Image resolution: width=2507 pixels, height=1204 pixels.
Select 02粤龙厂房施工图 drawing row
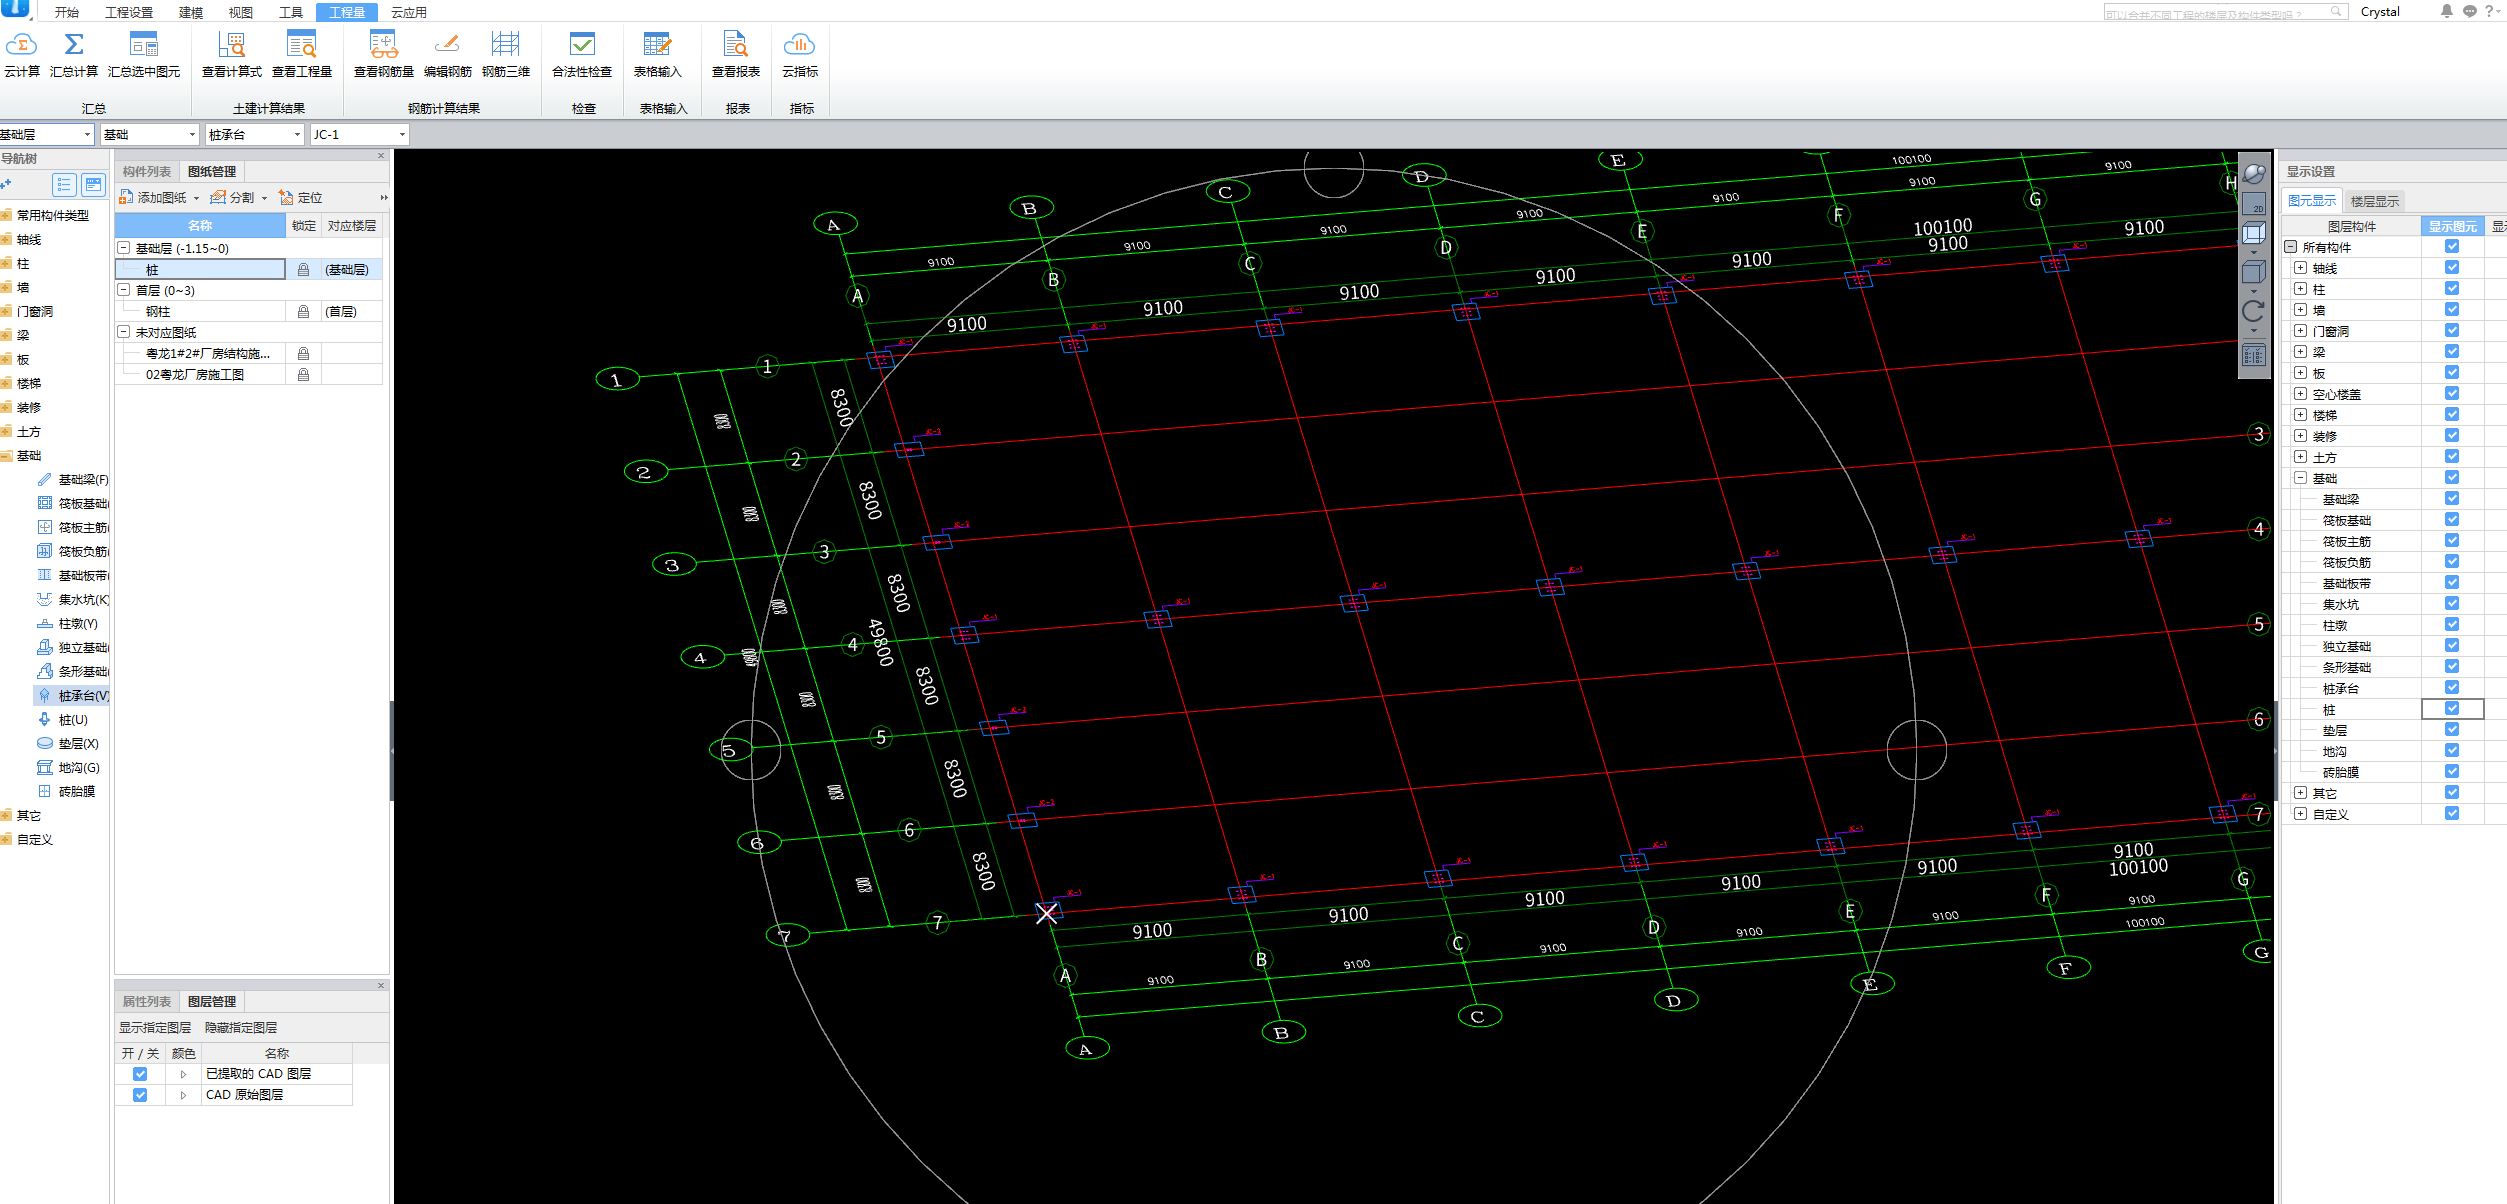(249, 375)
